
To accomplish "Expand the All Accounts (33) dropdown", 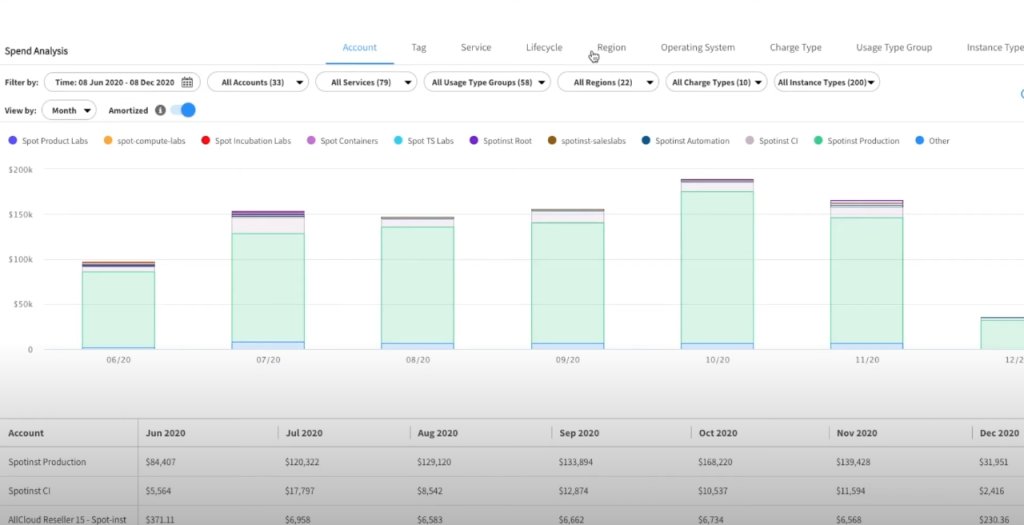I will coord(257,82).
